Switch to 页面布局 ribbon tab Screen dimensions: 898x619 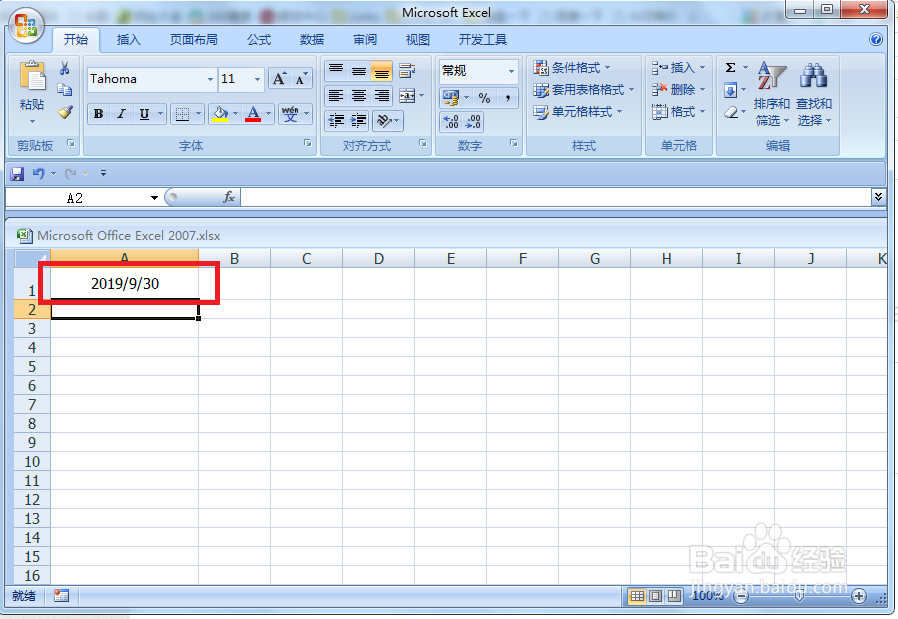(x=194, y=40)
